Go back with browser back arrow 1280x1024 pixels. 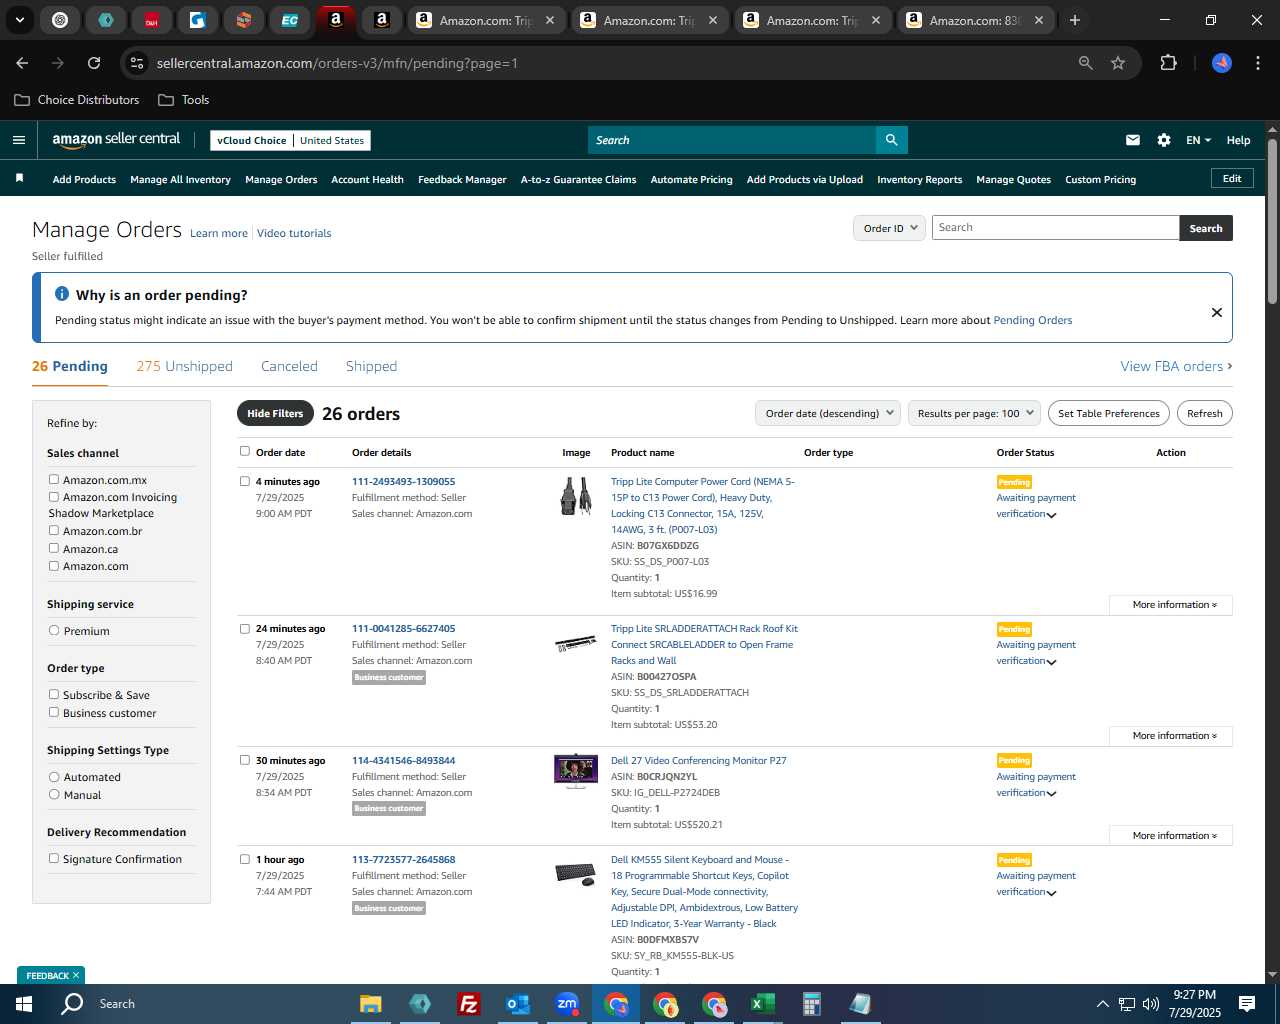(22, 63)
